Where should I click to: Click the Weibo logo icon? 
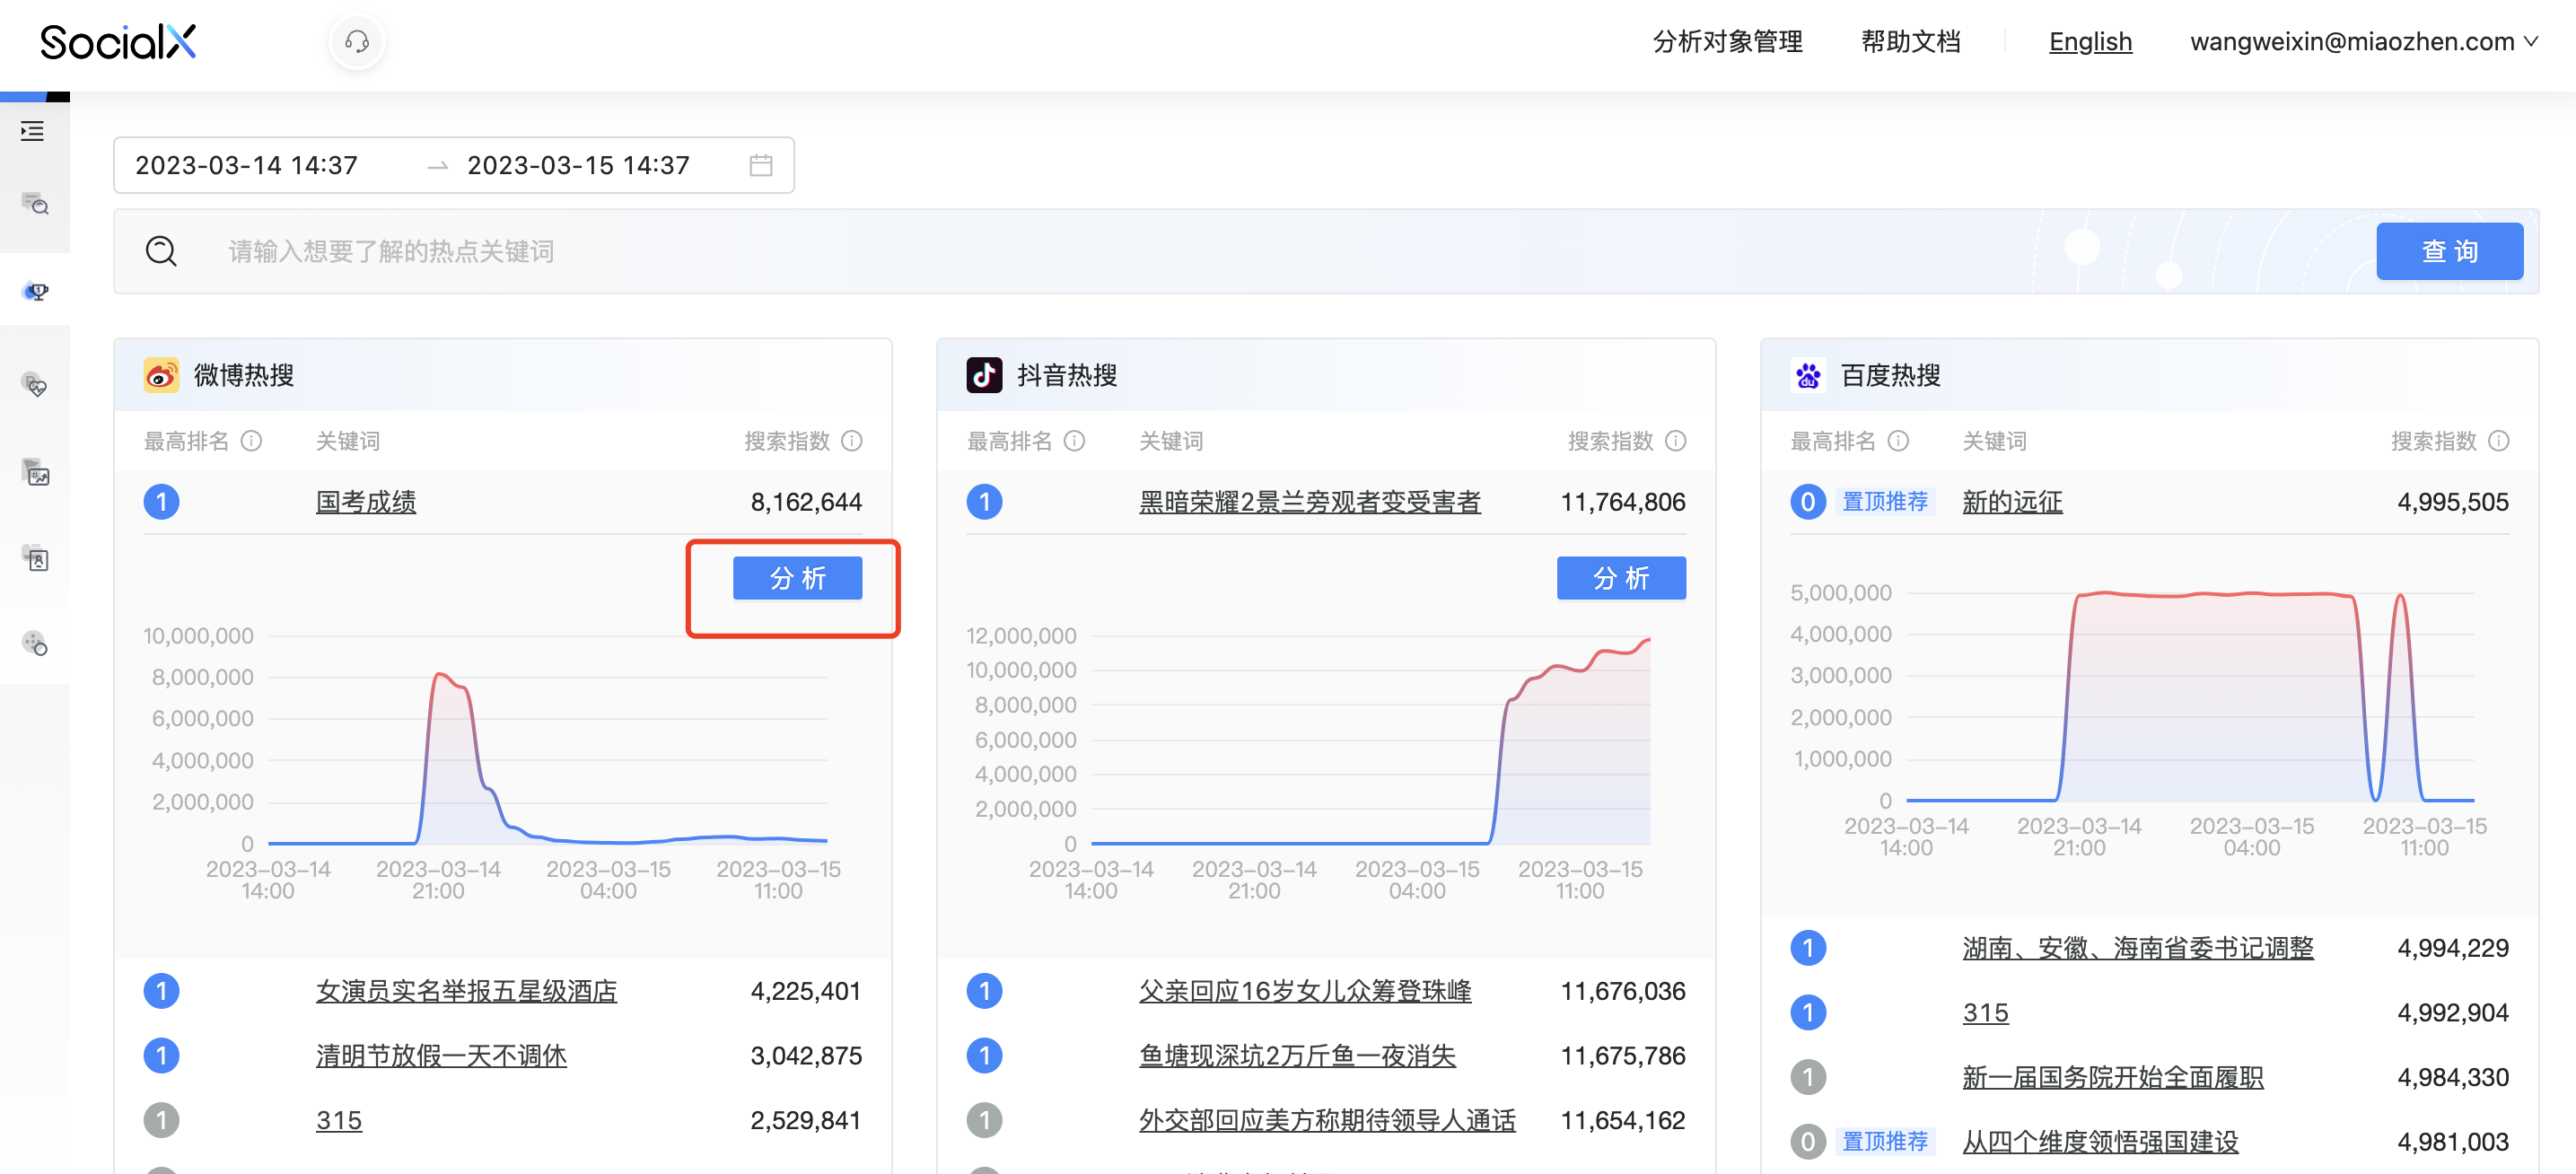161,375
